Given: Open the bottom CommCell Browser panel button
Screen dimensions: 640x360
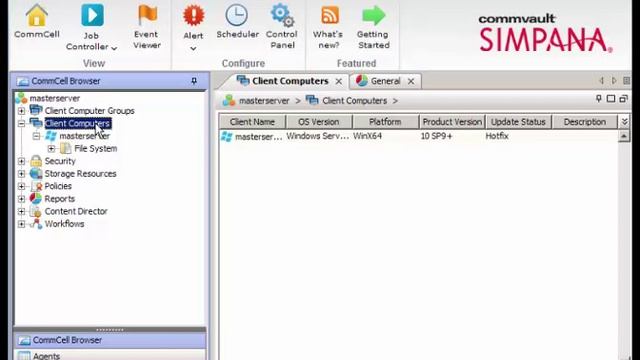Looking at the screenshot, I should point(110,340).
